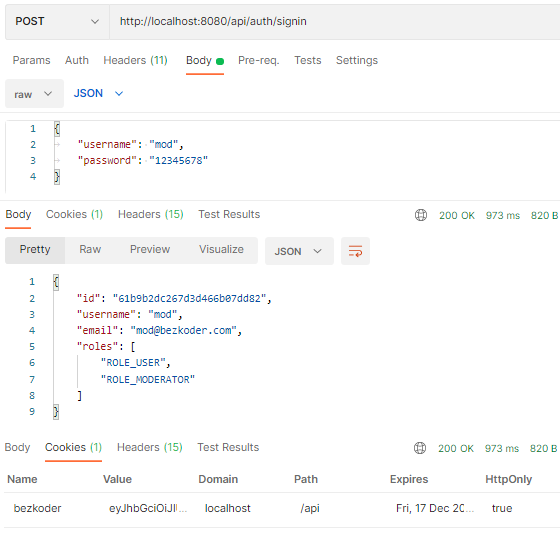Select the upper response Body tab

[x=18, y=214]
